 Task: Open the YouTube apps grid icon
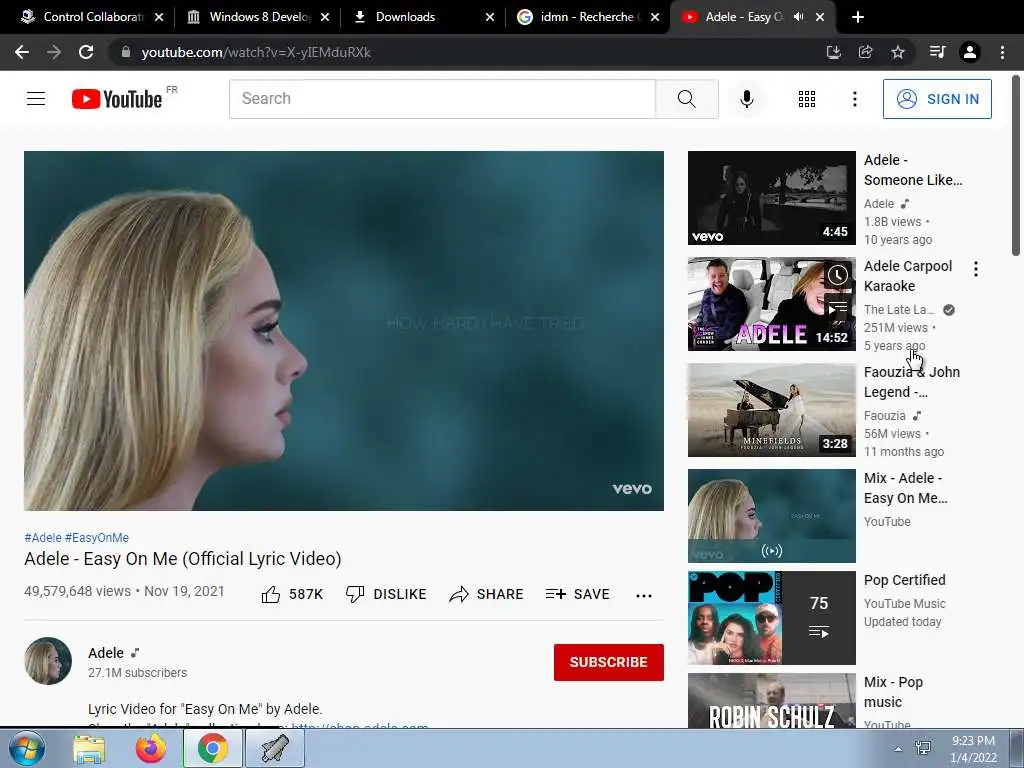[807, 99]
